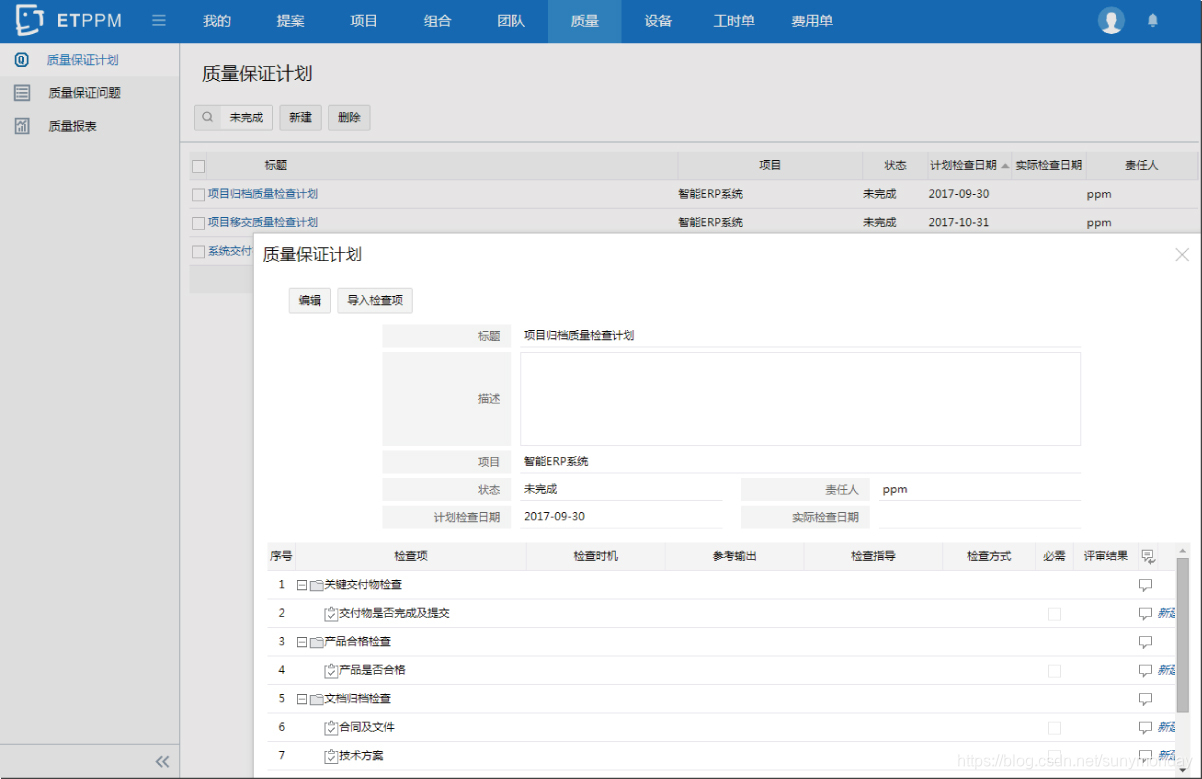Click the 新建 button
This screenshot has height=779, width=1202.
[x=300, y=117]
